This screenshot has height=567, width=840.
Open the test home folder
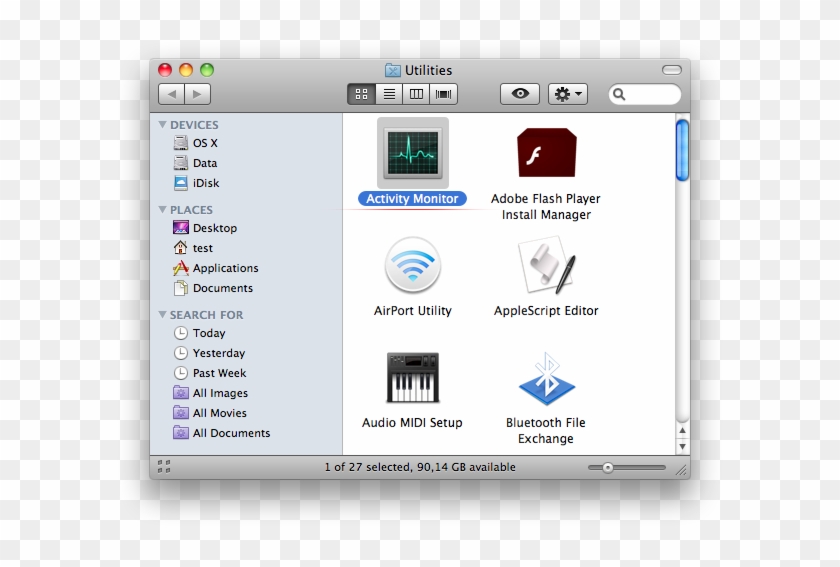click(x=193, y=248)
